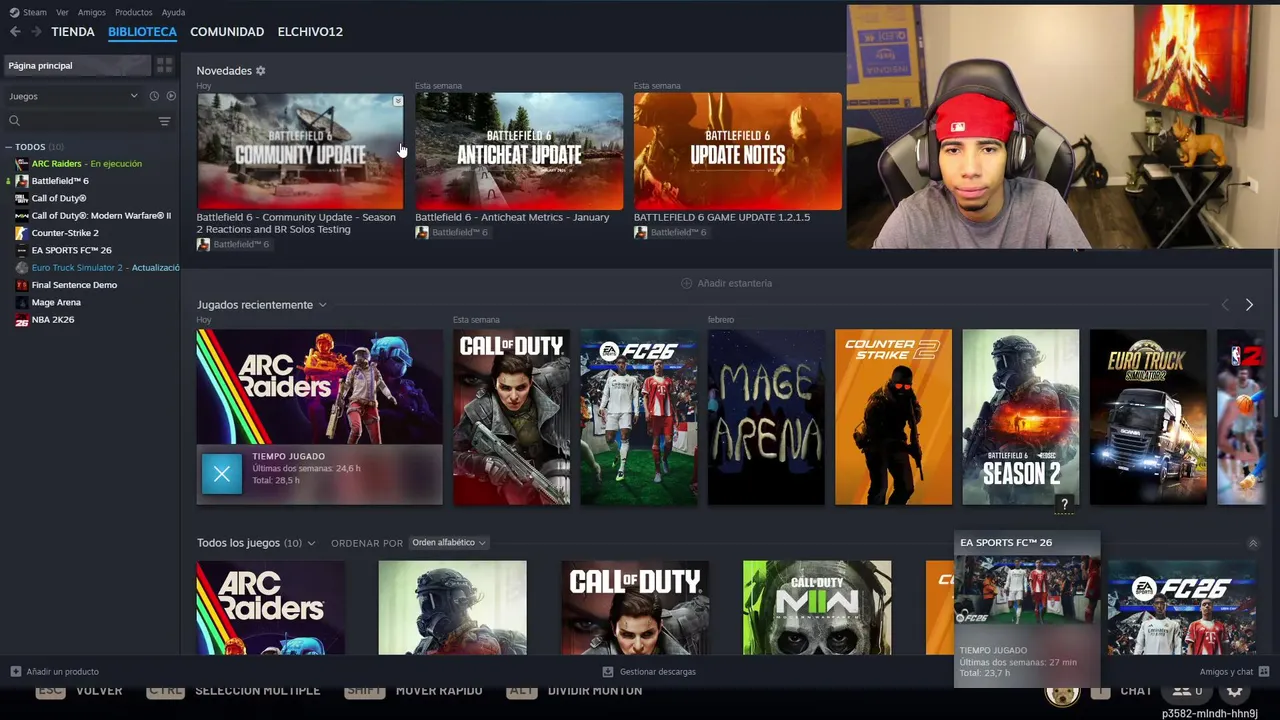This screenshot has width=1280, height=720.
Task: Collapse shelf with double chevron up
Action: pos(1253,544)
